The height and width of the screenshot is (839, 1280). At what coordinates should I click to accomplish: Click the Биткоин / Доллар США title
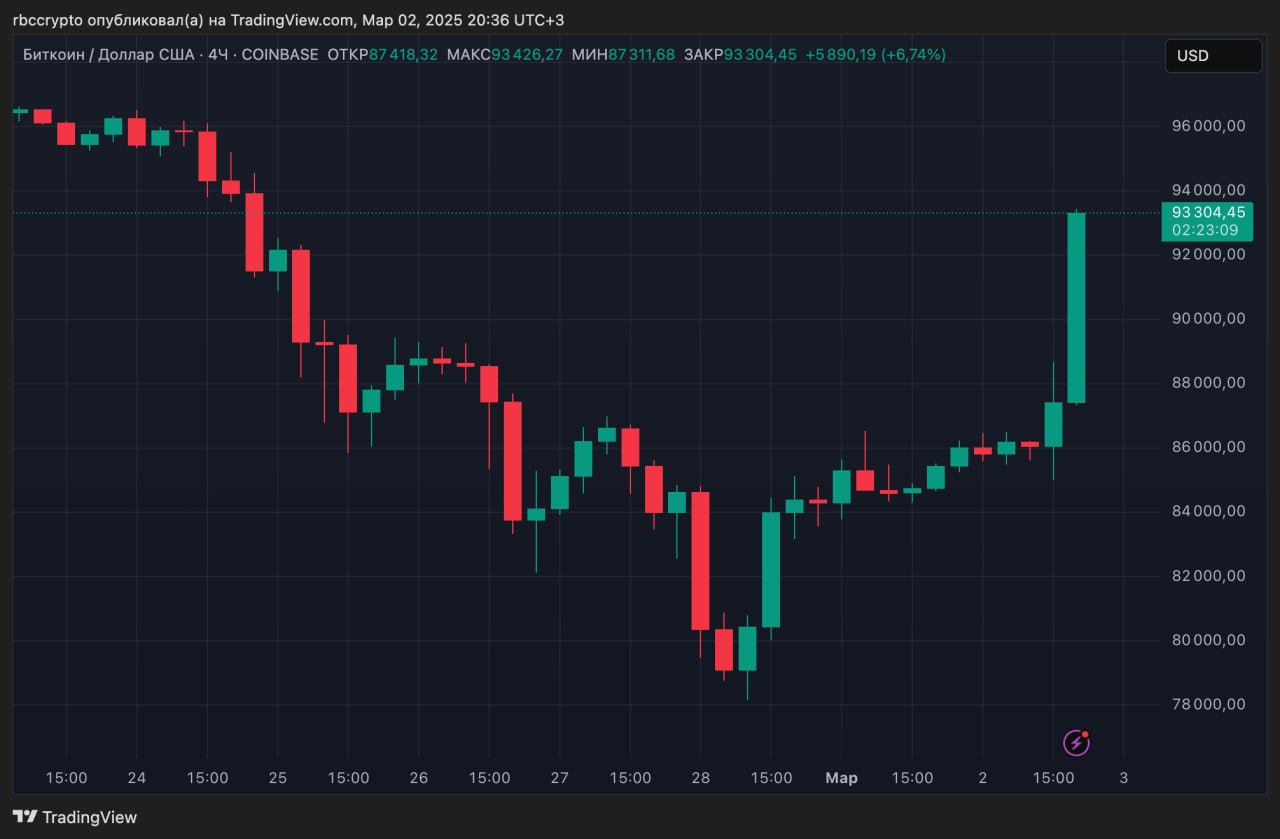tap(109, 55)
